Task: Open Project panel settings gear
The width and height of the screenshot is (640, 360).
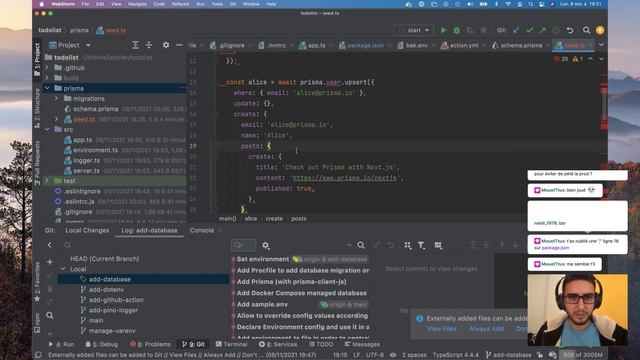Action: click(x=166, y=45)
